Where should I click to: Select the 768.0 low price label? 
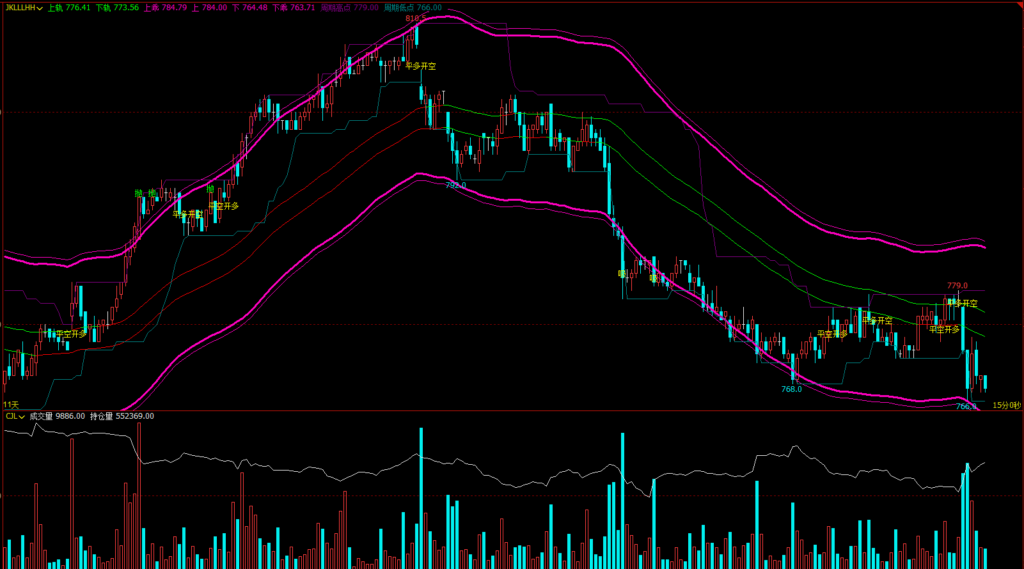pos(792,390)
